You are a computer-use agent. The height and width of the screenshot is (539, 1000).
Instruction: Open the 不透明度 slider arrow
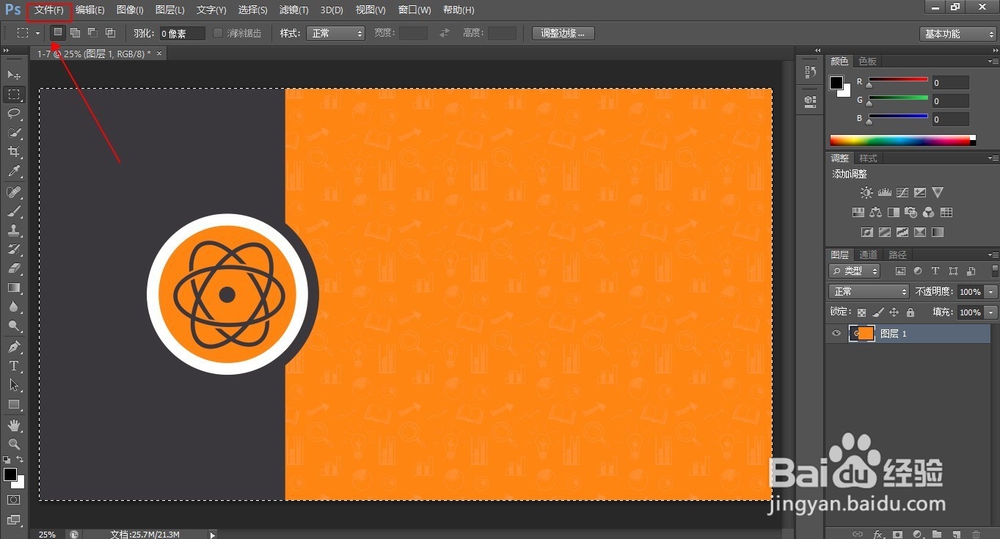click(990, 292)
